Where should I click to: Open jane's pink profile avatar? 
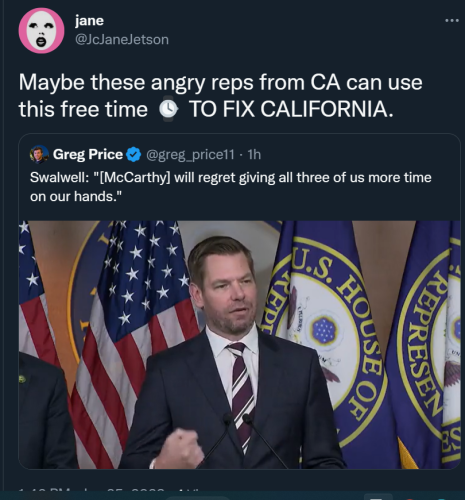point(41,31)
